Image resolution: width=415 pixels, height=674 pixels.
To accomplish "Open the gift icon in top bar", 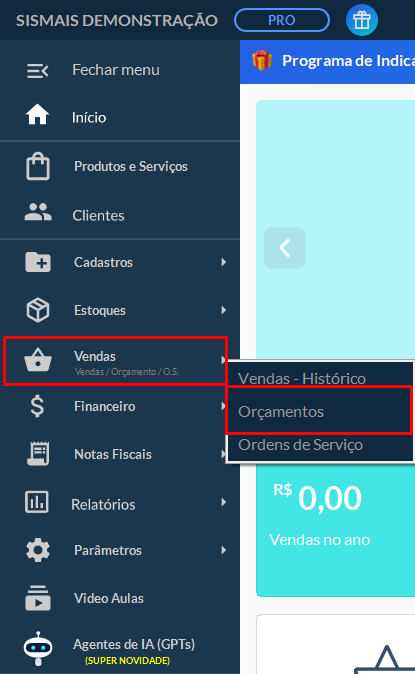I will click(x=362, y=20).
